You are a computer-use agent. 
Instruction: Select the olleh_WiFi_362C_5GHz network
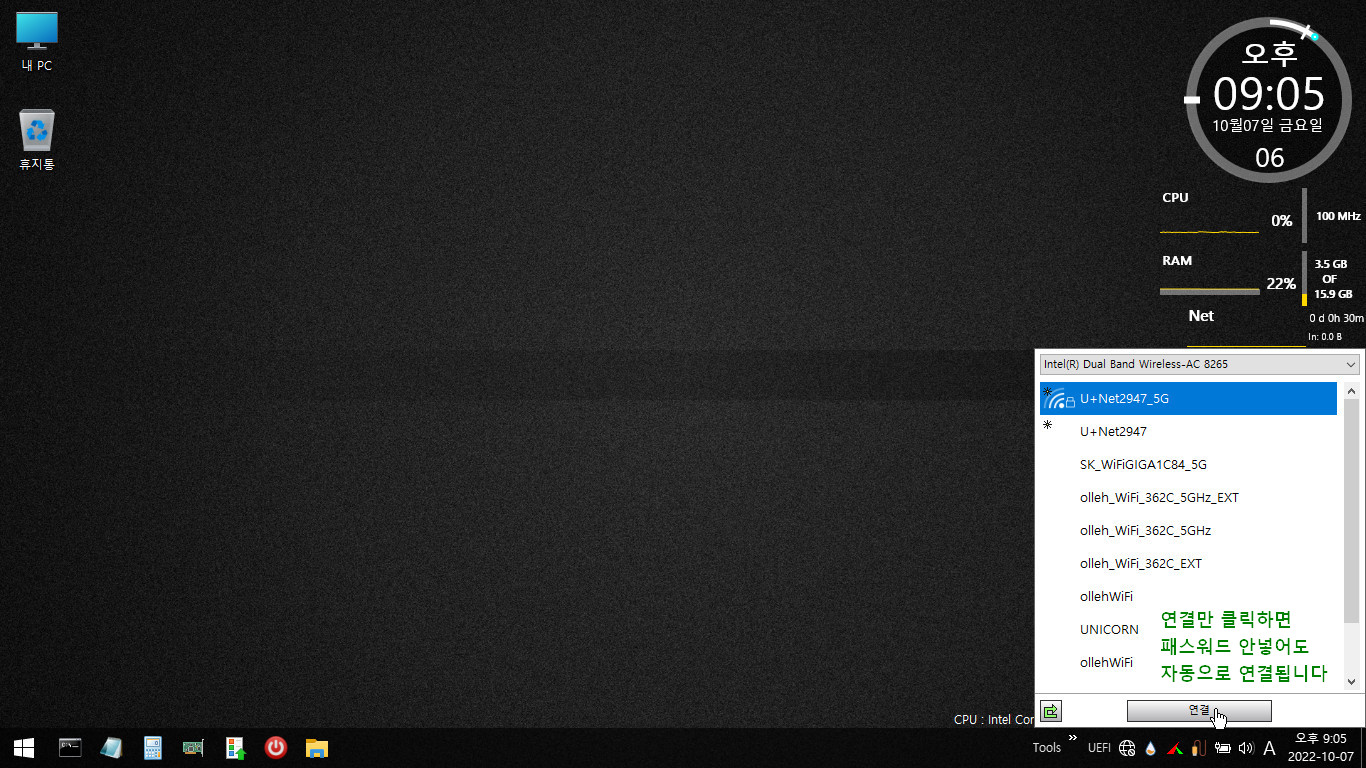1188,530
